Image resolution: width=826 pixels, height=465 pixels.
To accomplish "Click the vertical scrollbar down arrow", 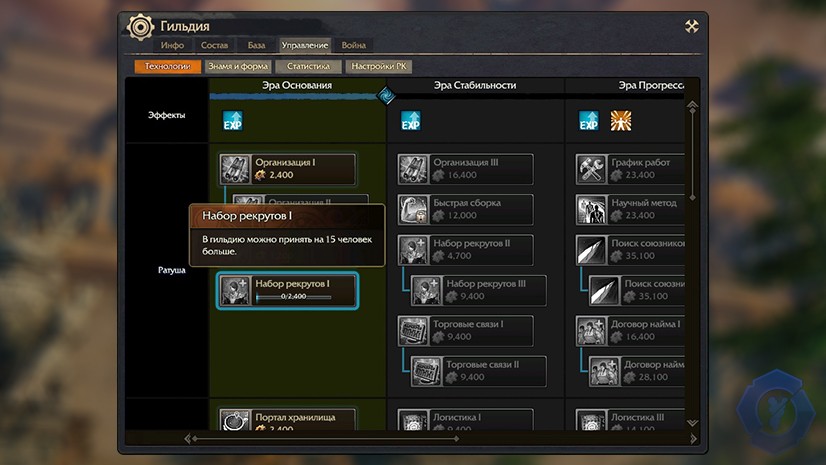I will pyautogui.click(x=692, y=423).
